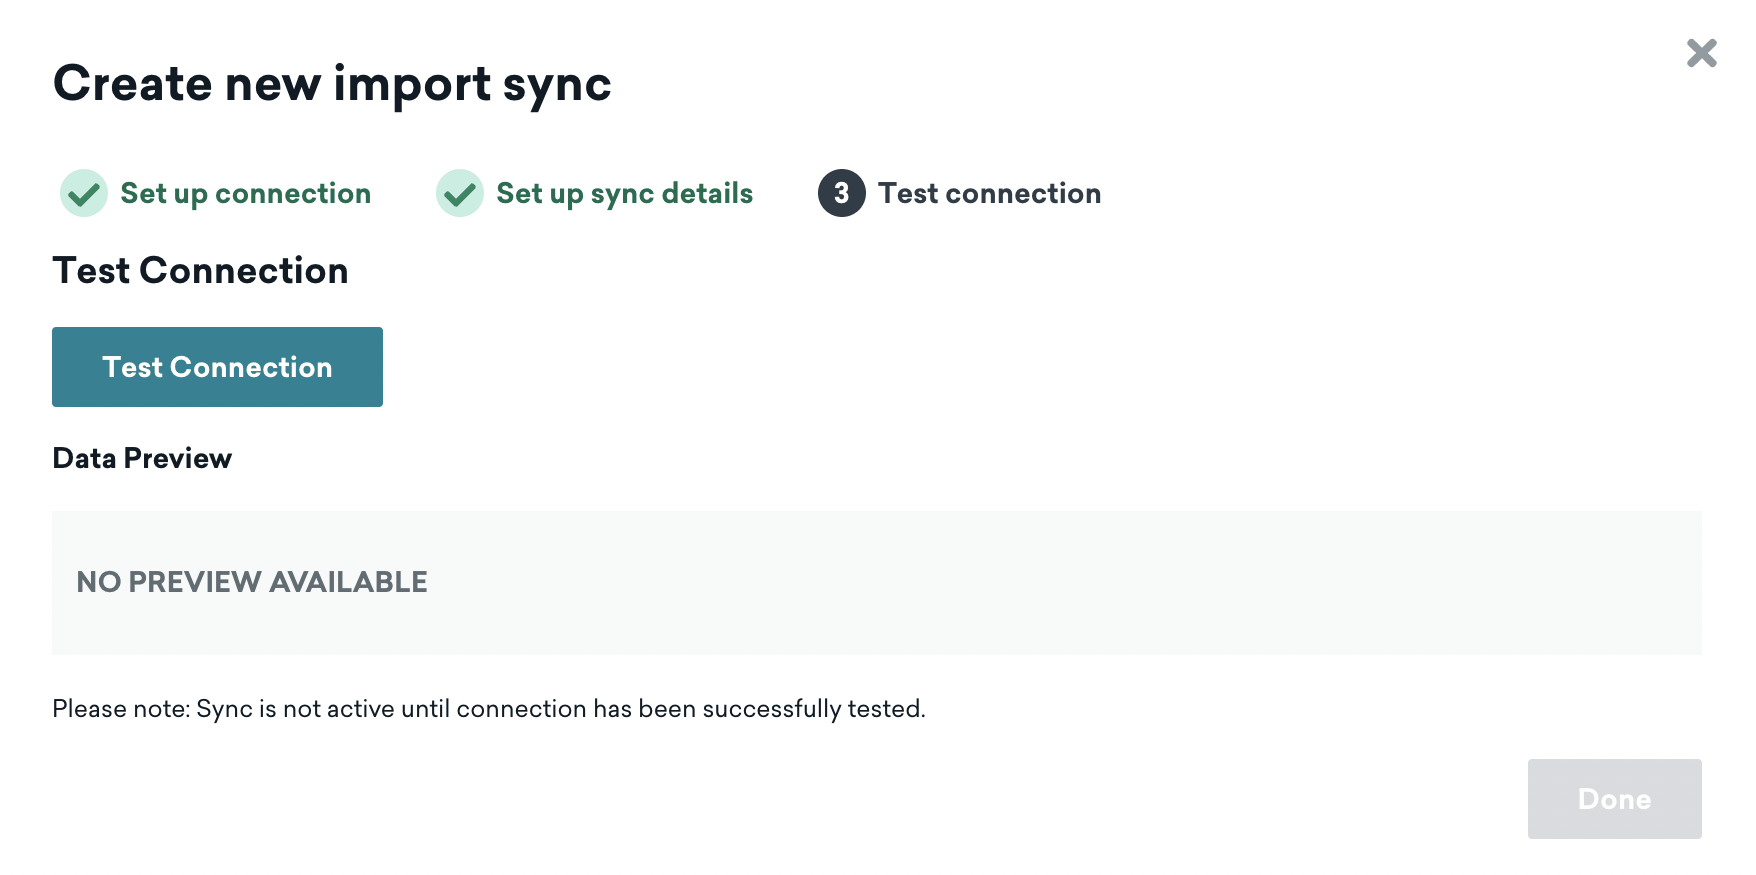This screenshot has width=1756, height=875.
Task: Click the word 'Sync' in the note
Action: 224,709
